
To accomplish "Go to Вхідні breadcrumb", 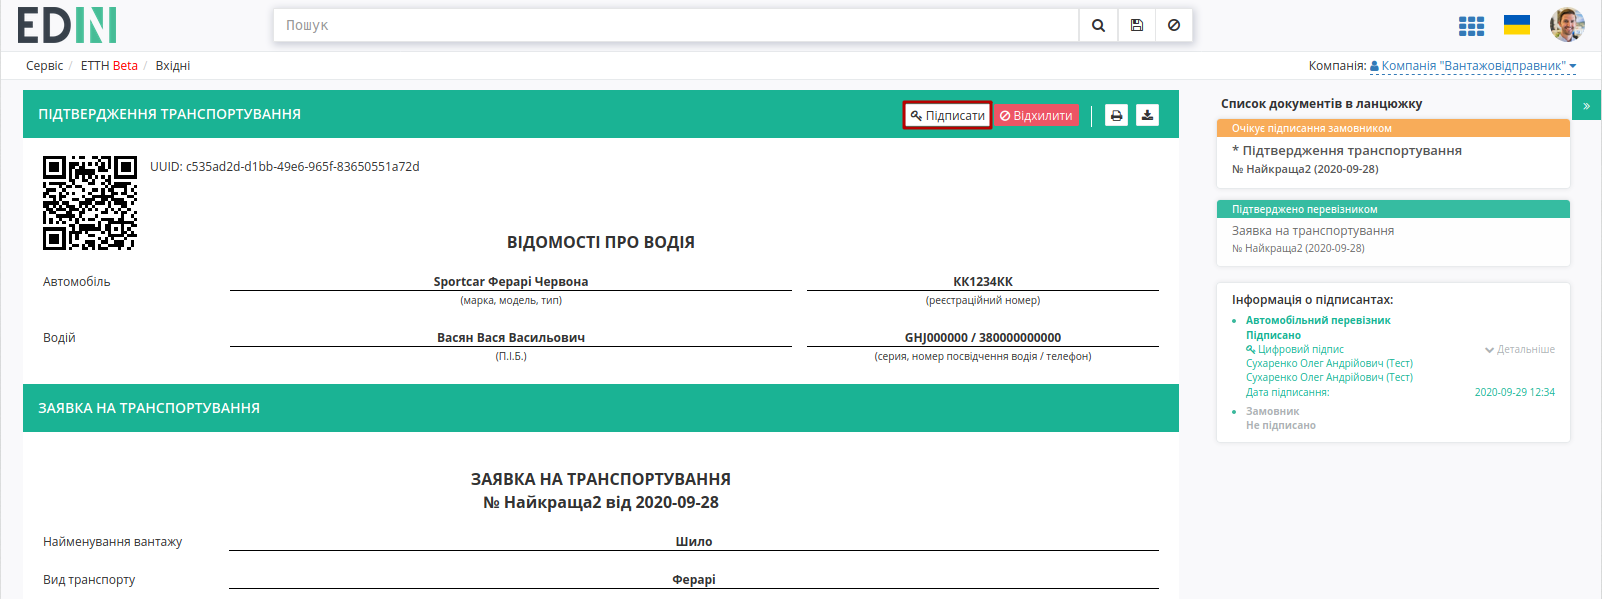I will (173, 66).
